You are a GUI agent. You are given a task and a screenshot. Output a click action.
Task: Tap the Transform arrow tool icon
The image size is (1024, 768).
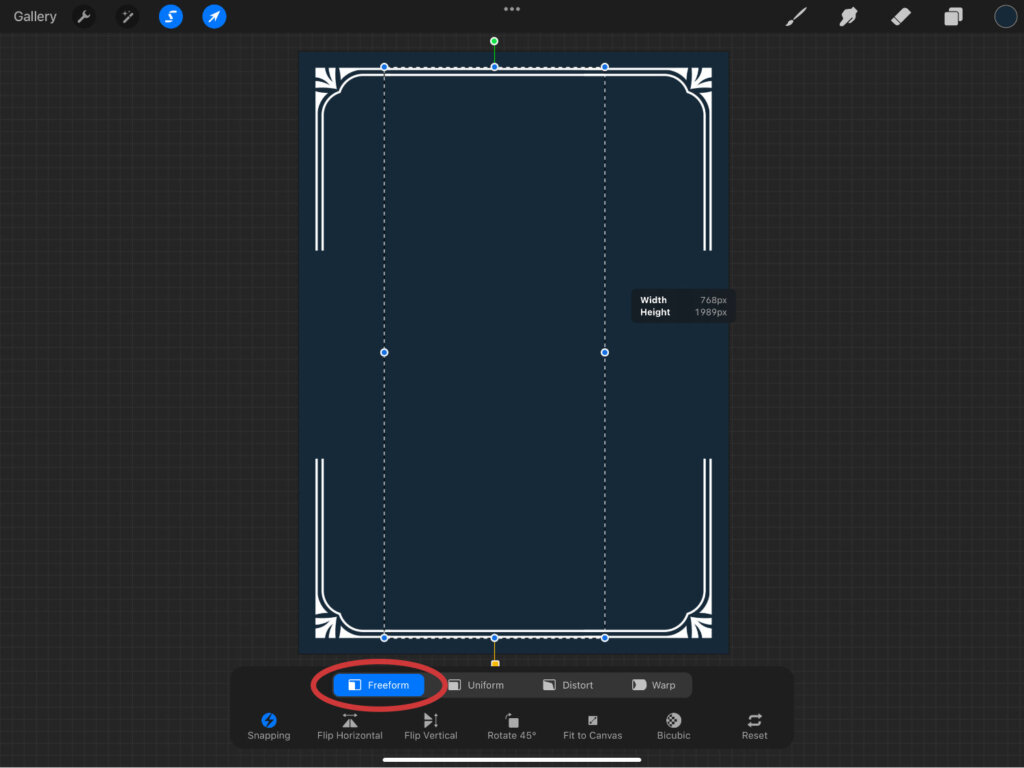[x=214, y=17]
